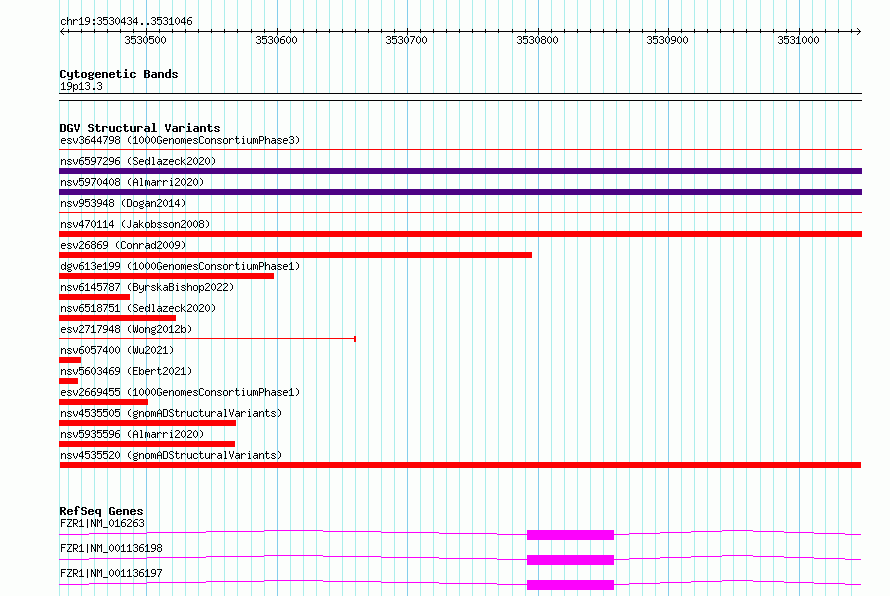Select the short nsv6057400 red bar
Viewport: 890px width, 596px height.
70,360
